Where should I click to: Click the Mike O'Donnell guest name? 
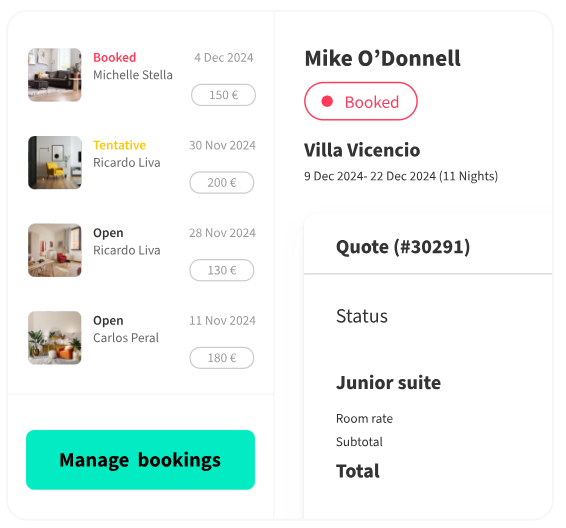[383, 58]
